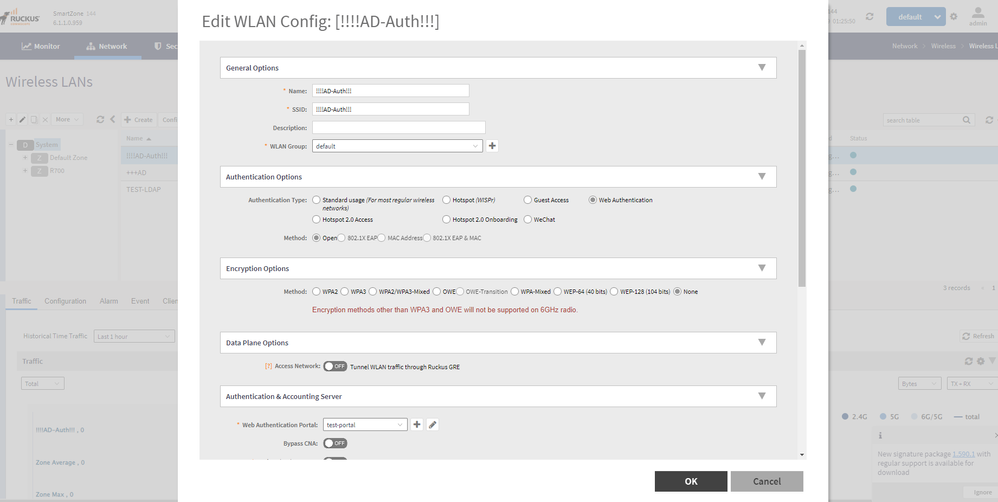Screen dimensions: 998x502
Task: Cancel the WLAN config edit
Action: (766, 481)
